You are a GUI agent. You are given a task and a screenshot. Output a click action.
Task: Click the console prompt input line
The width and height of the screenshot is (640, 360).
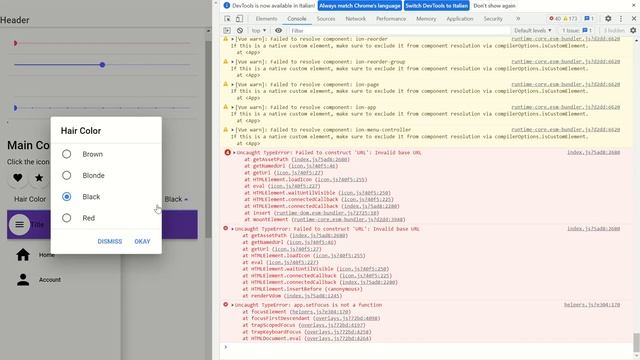point(429,347)
